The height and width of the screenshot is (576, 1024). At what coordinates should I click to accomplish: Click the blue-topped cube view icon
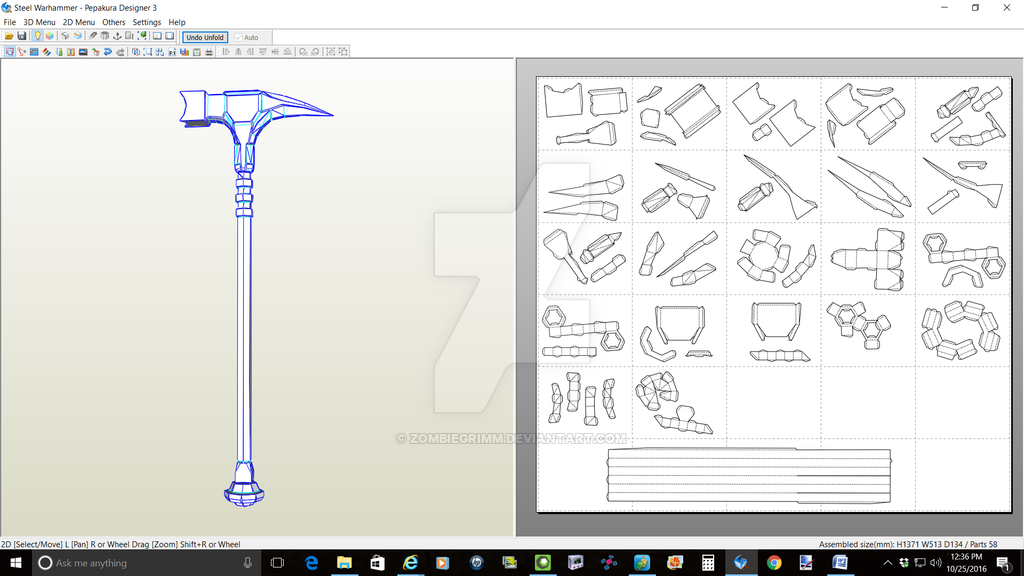[78, 36]
